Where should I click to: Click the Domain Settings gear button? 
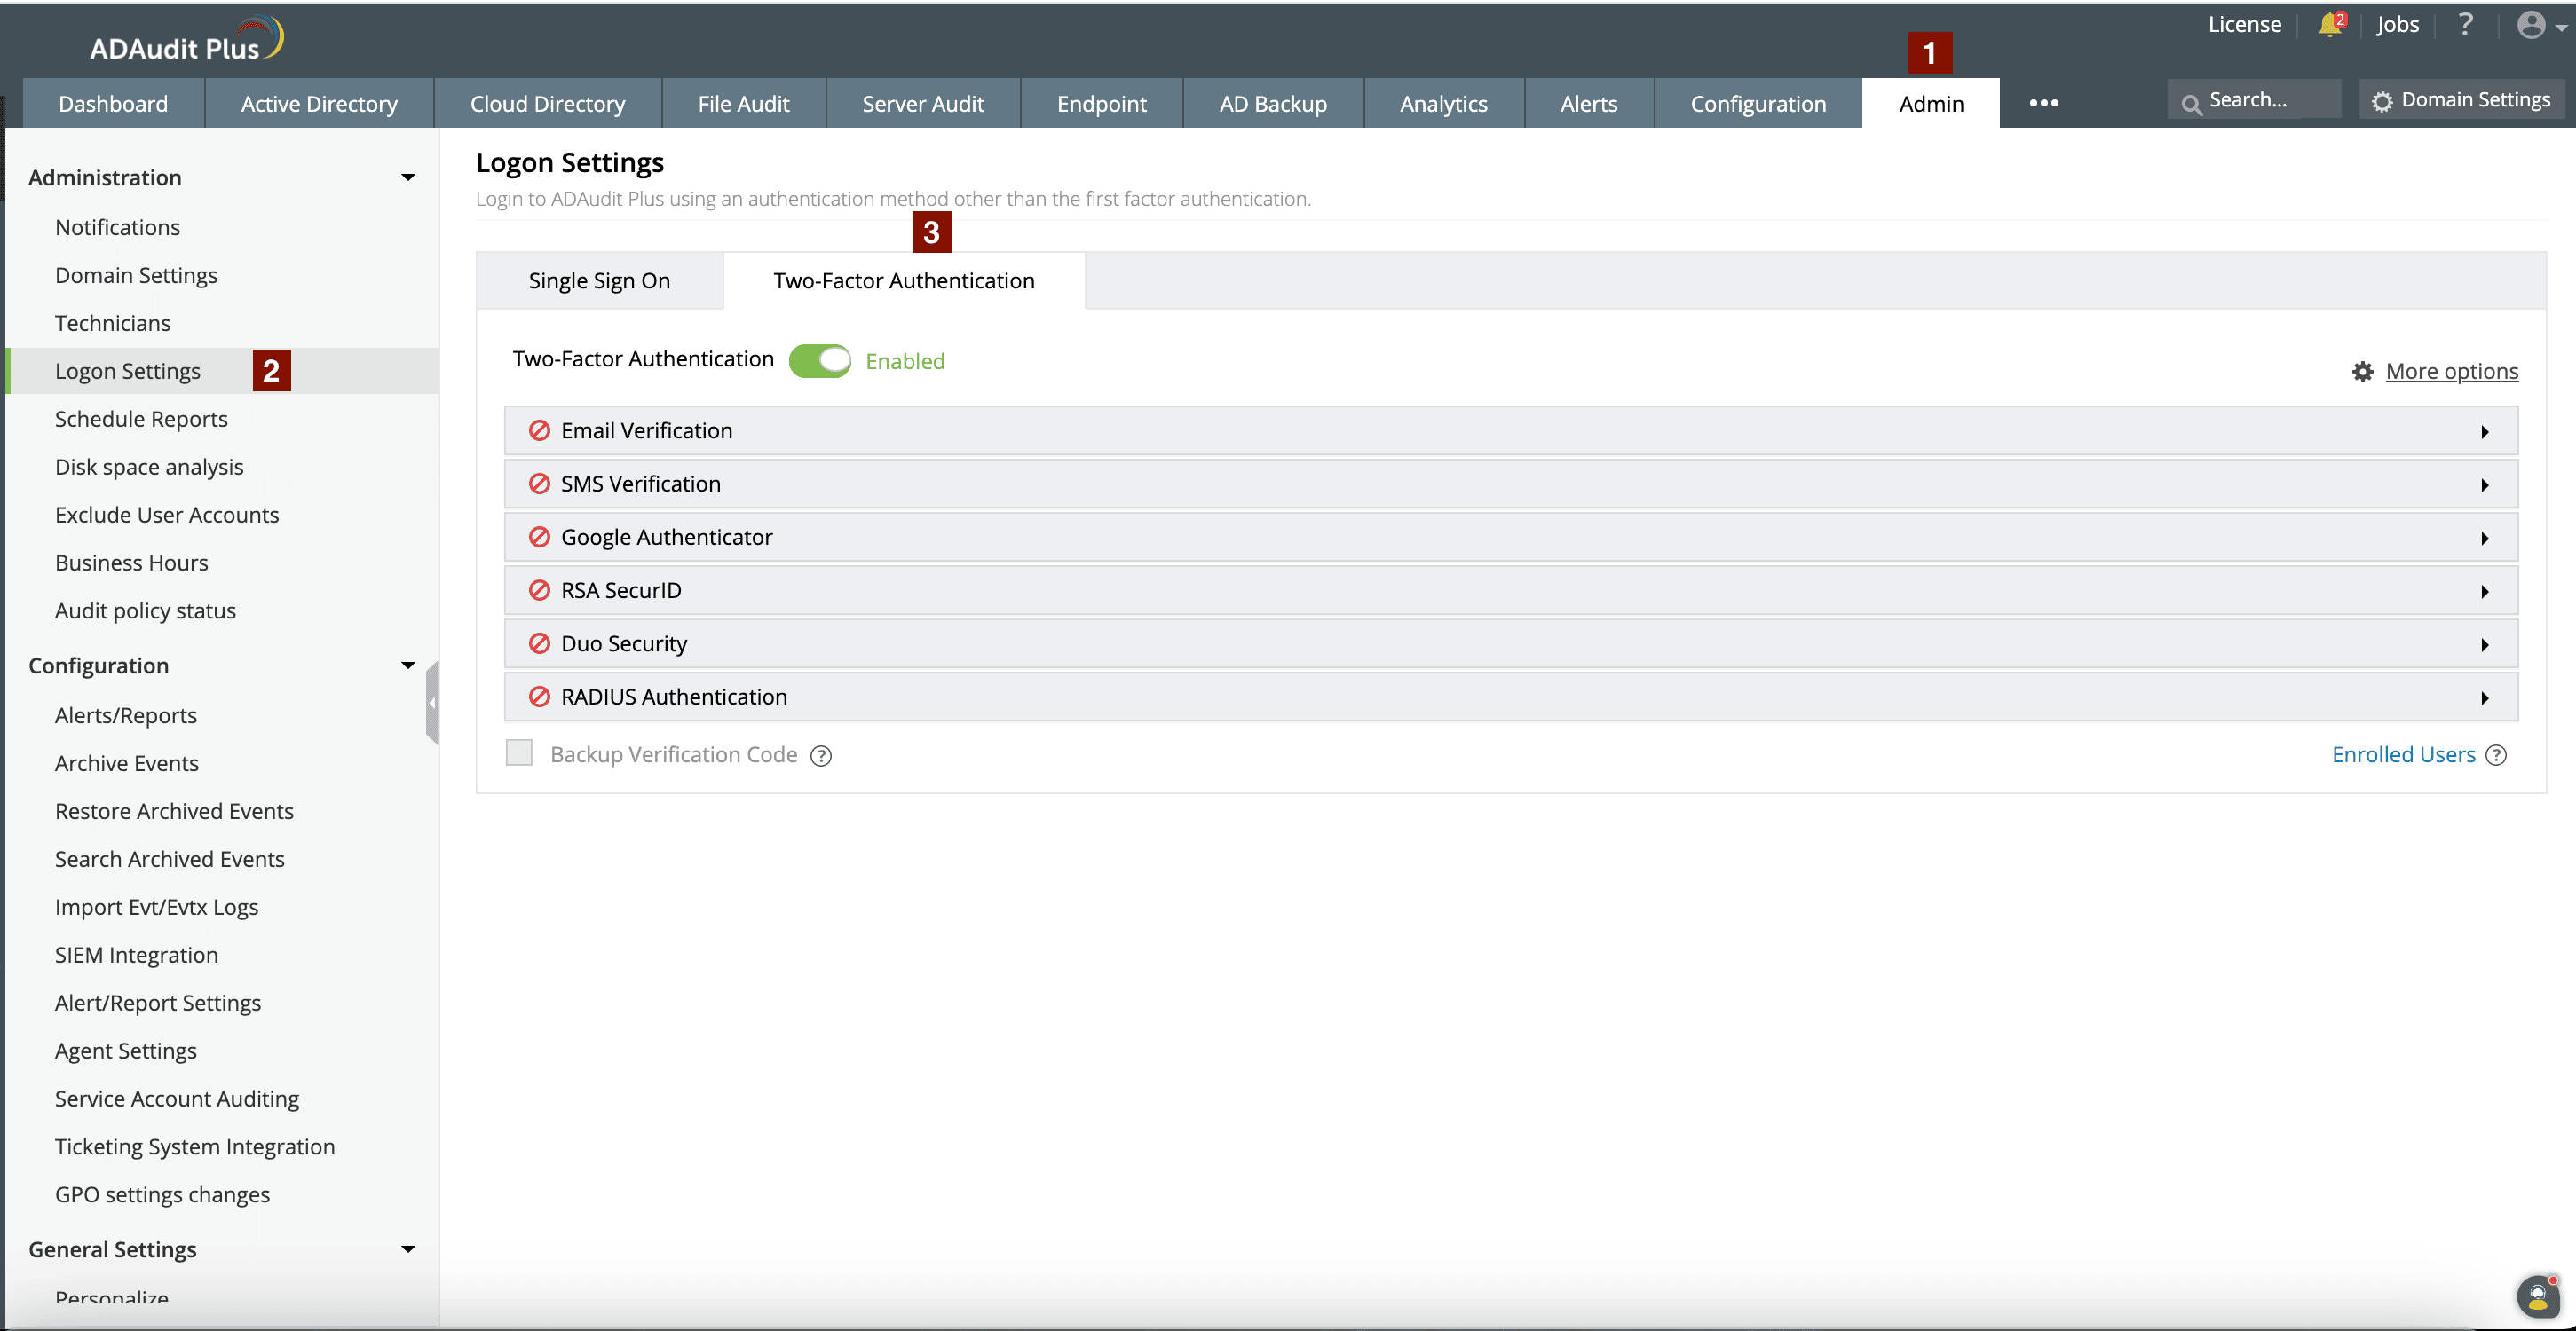pyautogui.click(x=2461, y=100)
